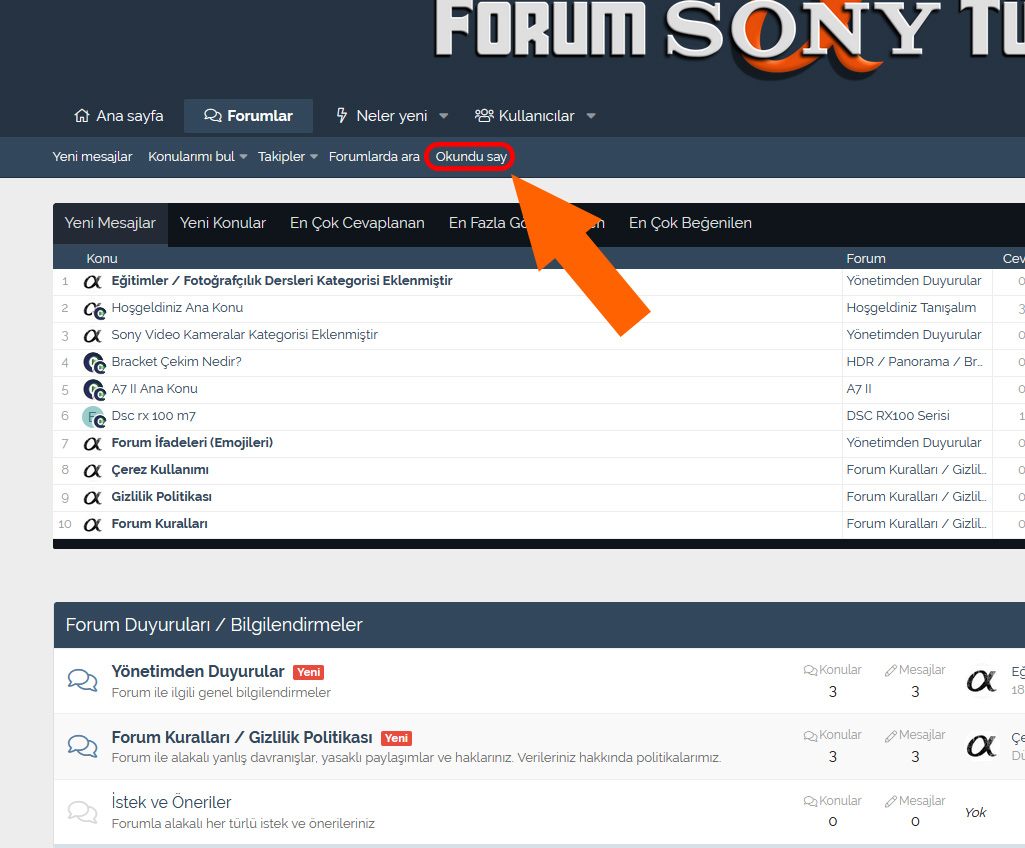Open the Forumlar navigation item
Screen dimensions: 1025x848
[x=248, y=116]
